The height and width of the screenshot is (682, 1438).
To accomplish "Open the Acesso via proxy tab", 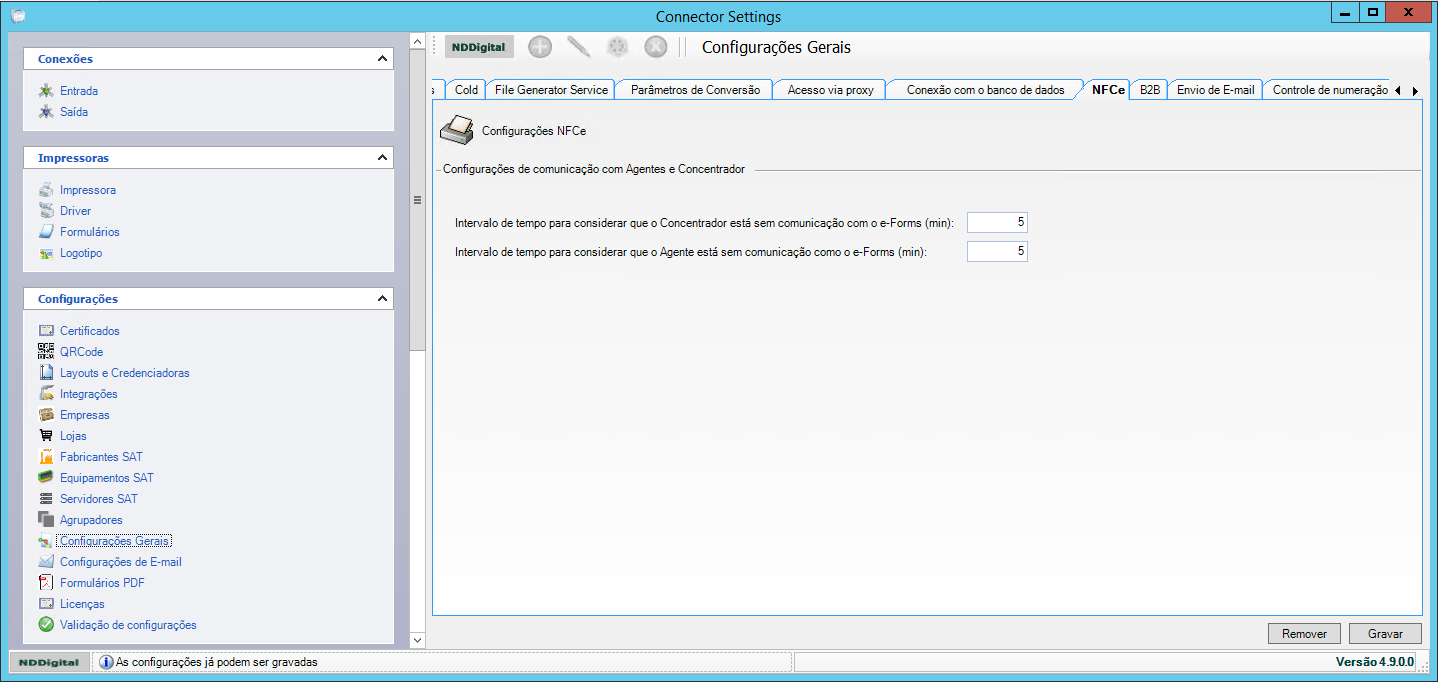I will pyautogui.click(x=830, y=90).
